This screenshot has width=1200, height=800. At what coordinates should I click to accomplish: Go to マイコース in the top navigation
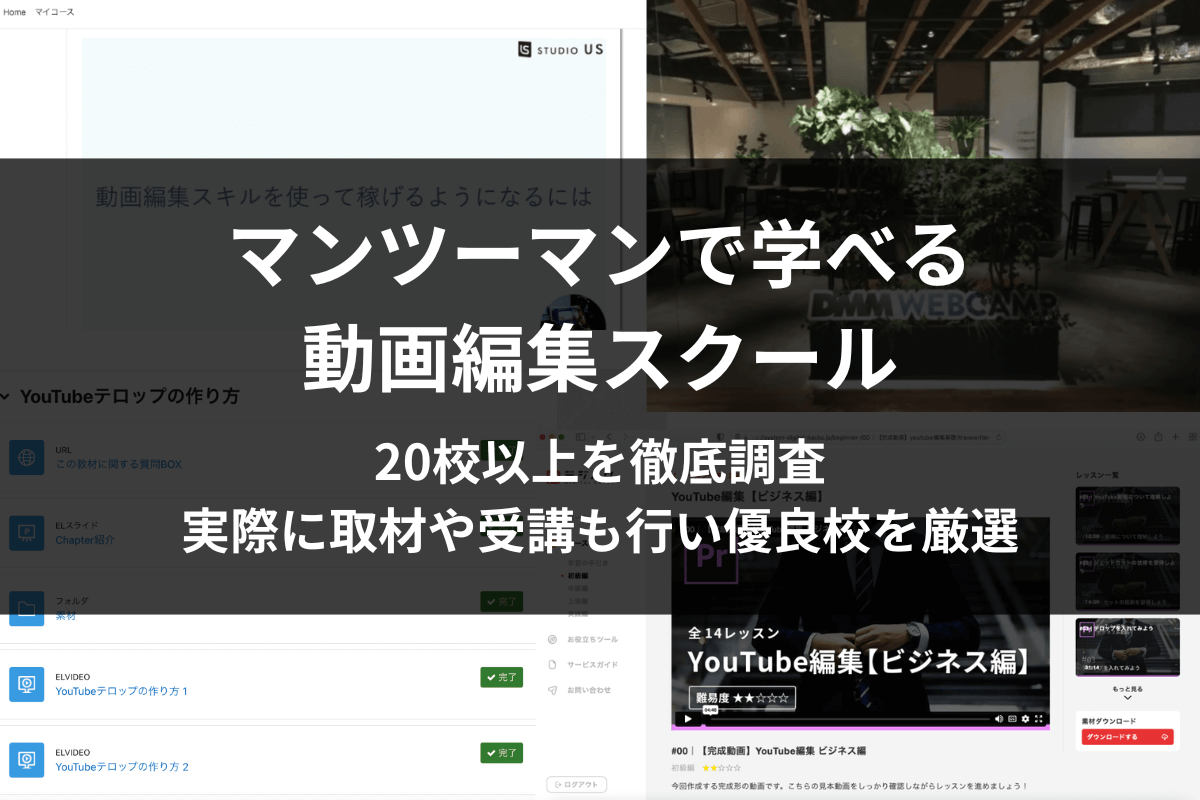coord(55,12)
